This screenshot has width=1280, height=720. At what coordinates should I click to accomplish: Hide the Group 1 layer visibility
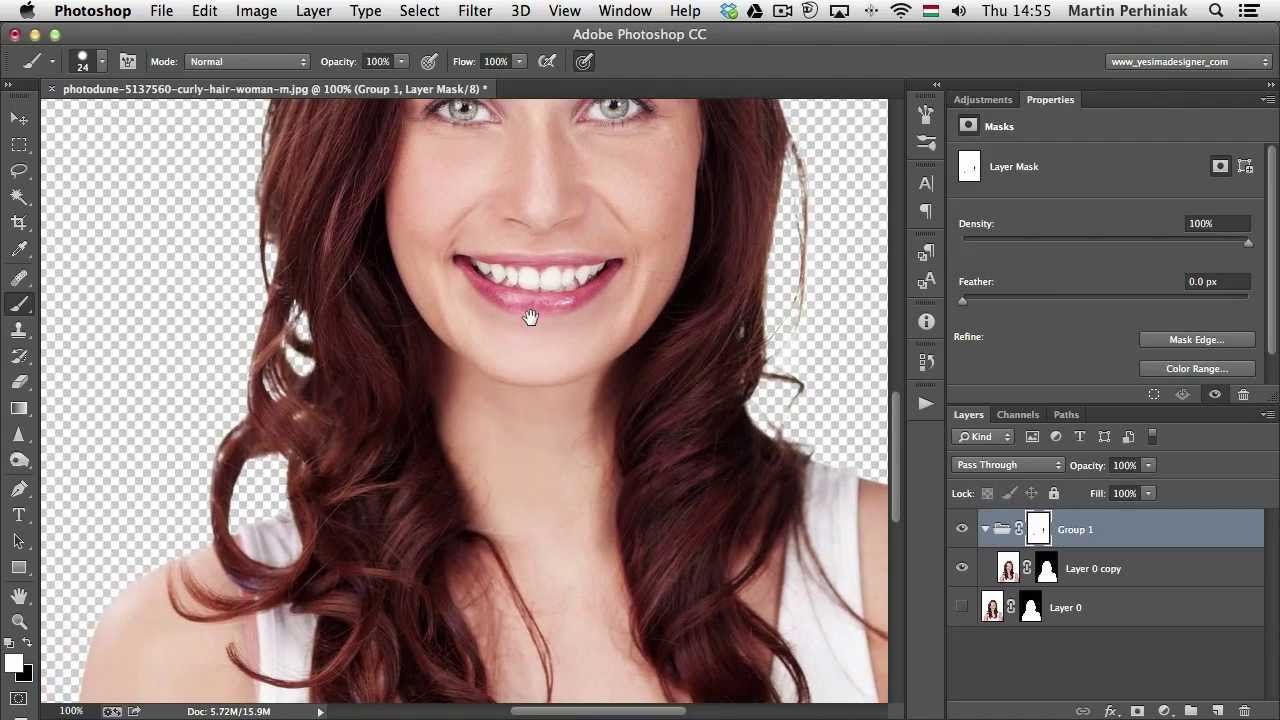[x=962, y=529]
